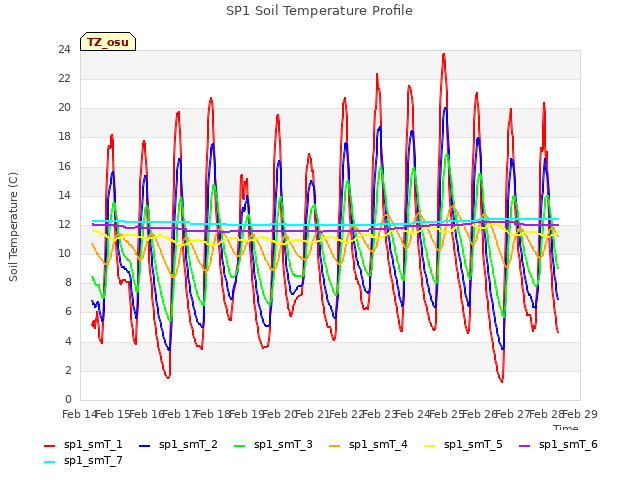Click the chart title SP1 Soil Temperature Profile
This screenshot has width=640, height=480.
click(319, 11)
